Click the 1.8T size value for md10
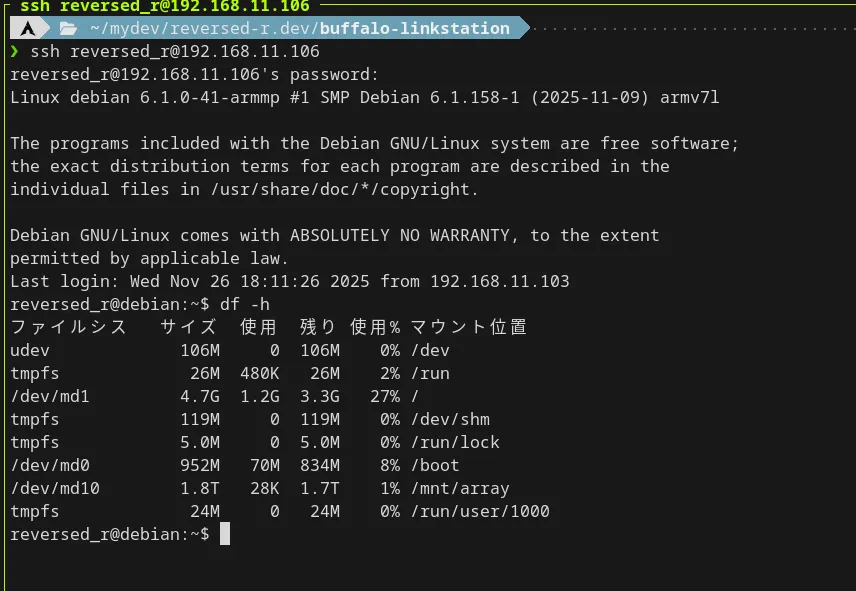The width and height of the screenshot is (856, 591). [200, 488]
